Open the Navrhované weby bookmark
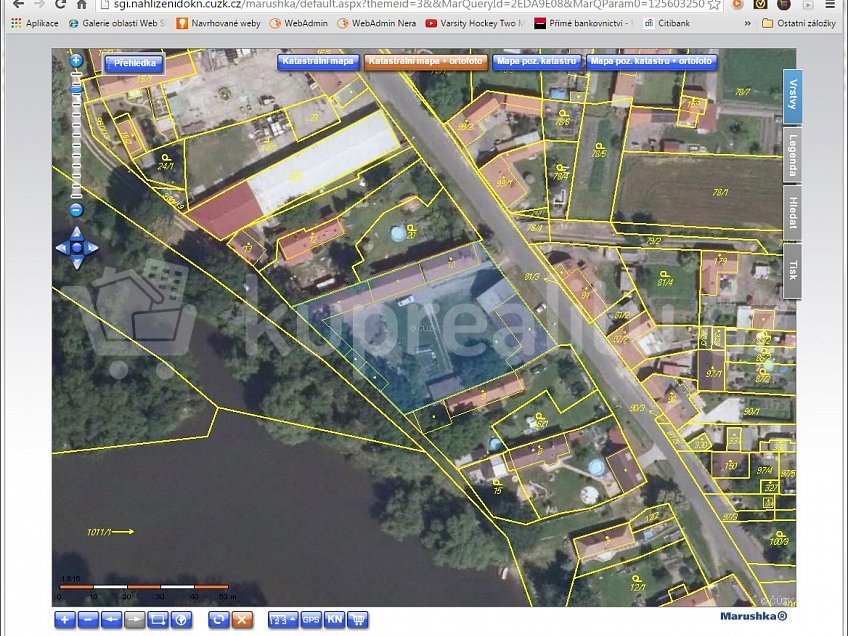 [x=218, y=23]
